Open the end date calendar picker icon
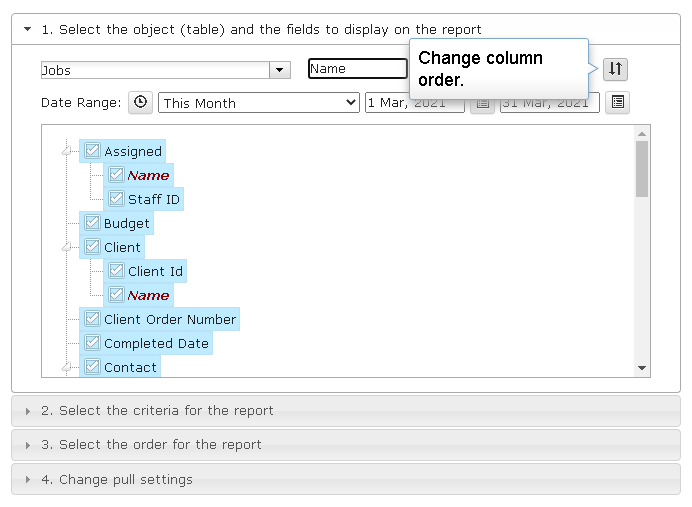The width and height of the screenshot is (692, 507). click(x=617, y=102)
